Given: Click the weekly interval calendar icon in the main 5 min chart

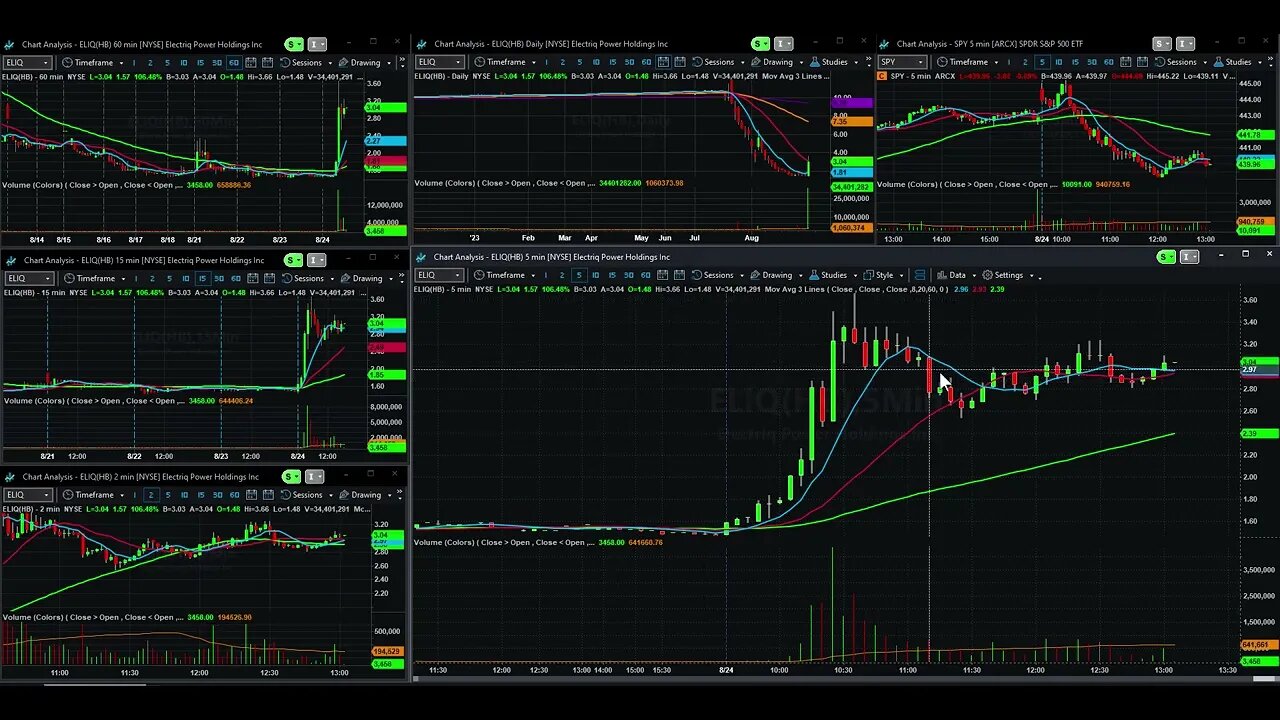Looking at the screenshot, I should (679, 275).
